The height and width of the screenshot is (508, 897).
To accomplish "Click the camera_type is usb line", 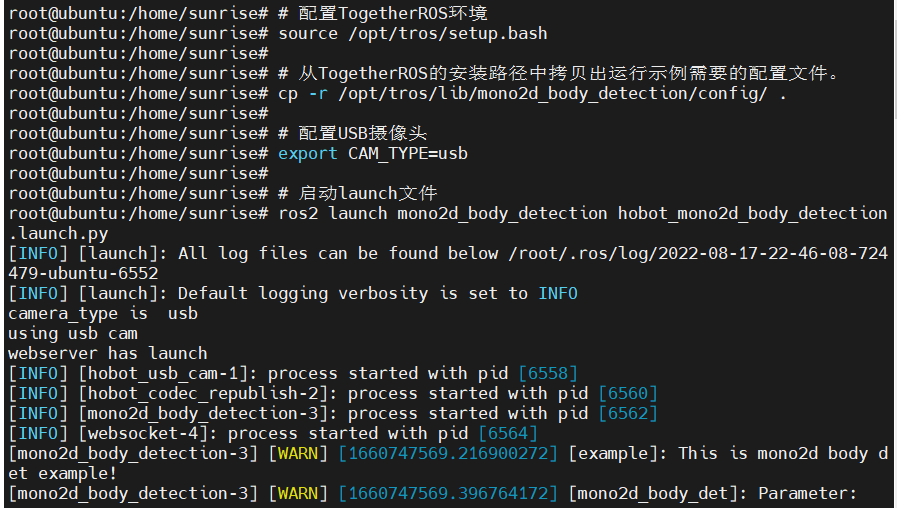I will (103, 313).
